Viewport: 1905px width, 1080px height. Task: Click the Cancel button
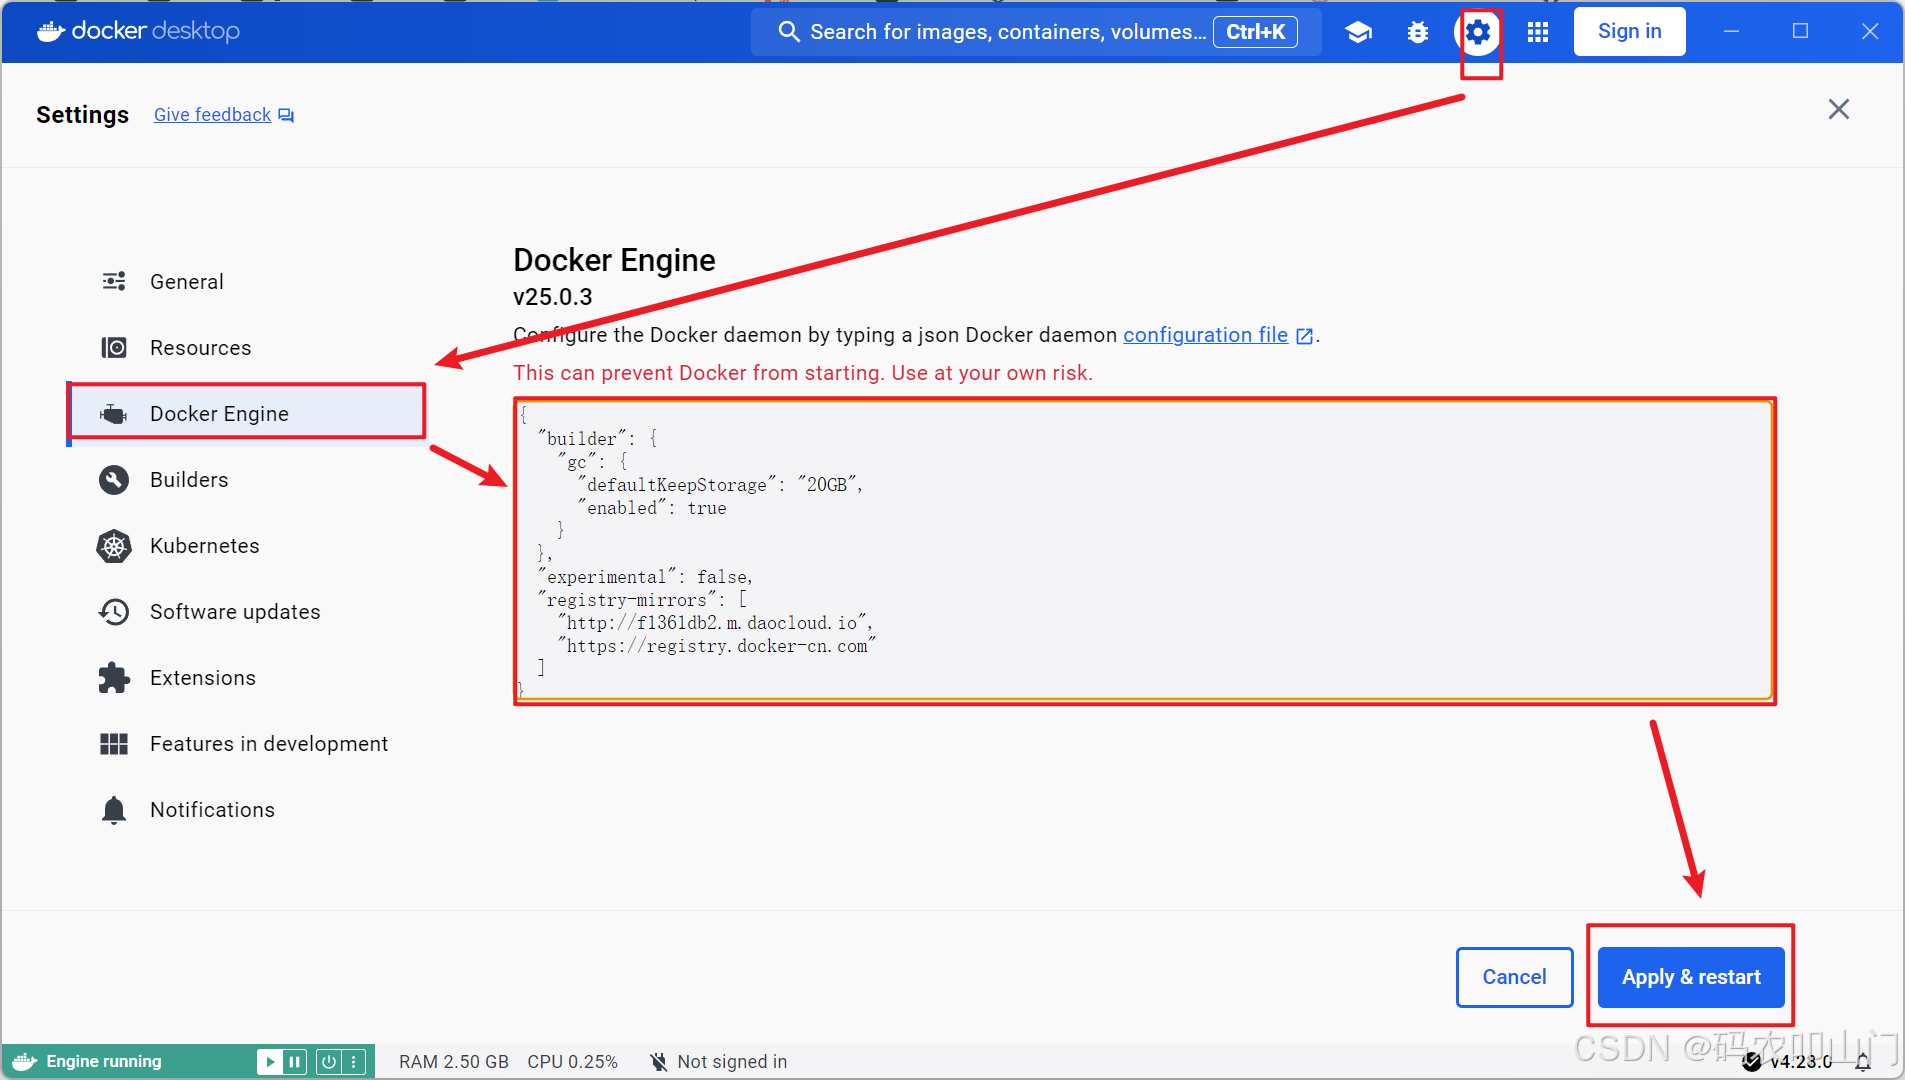(1514, 977)
